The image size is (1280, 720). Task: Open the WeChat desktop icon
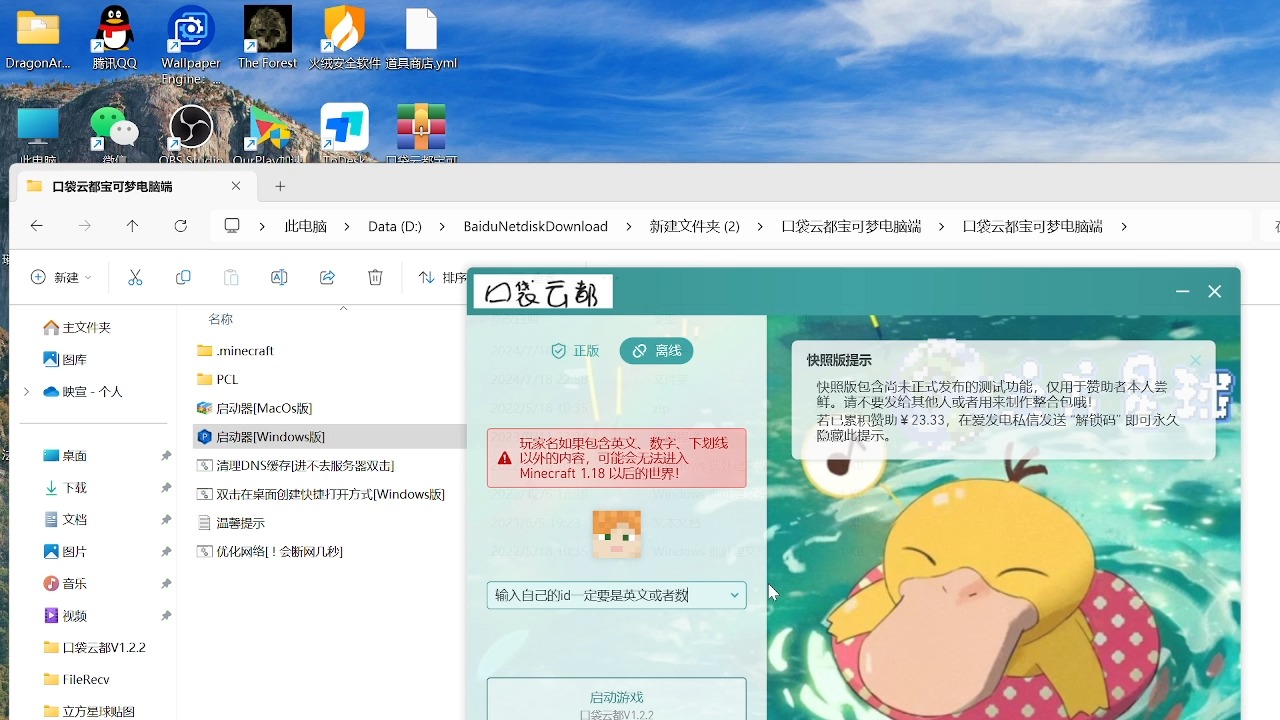coord(114,133)
